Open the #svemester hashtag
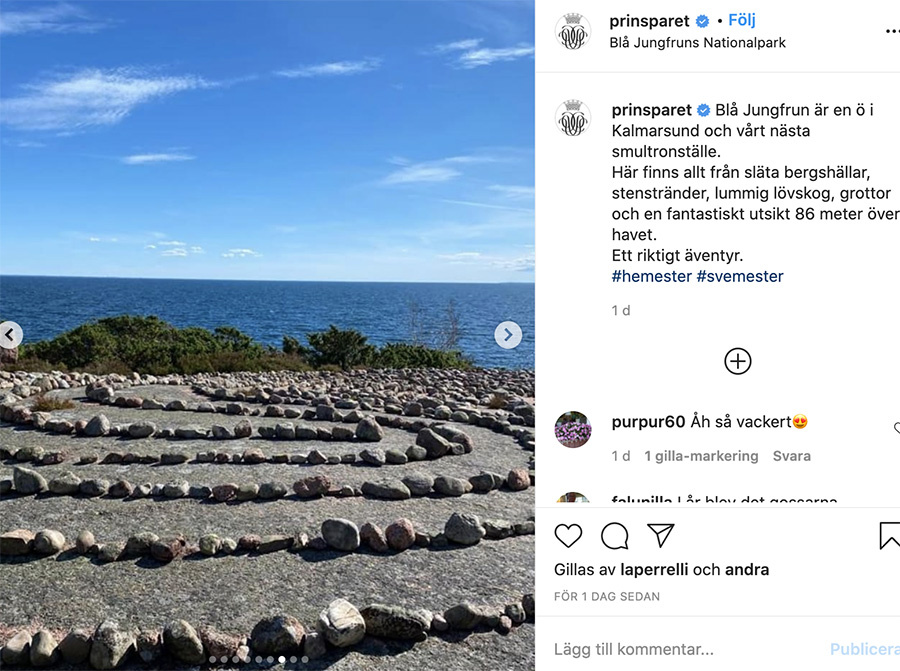900x671 pixels. pos(740,276)
